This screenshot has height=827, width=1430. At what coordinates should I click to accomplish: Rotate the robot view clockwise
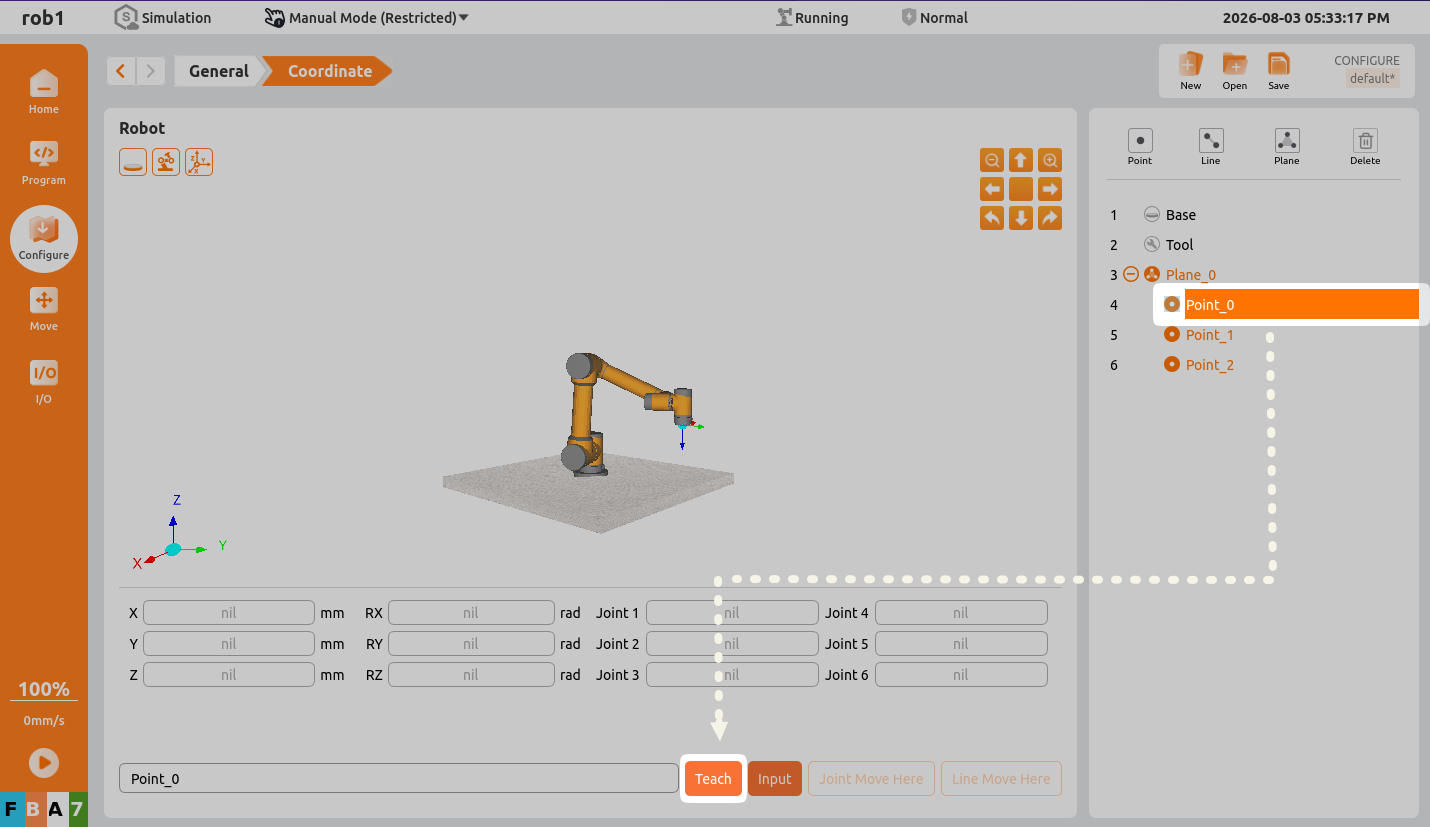point(1050,218)
